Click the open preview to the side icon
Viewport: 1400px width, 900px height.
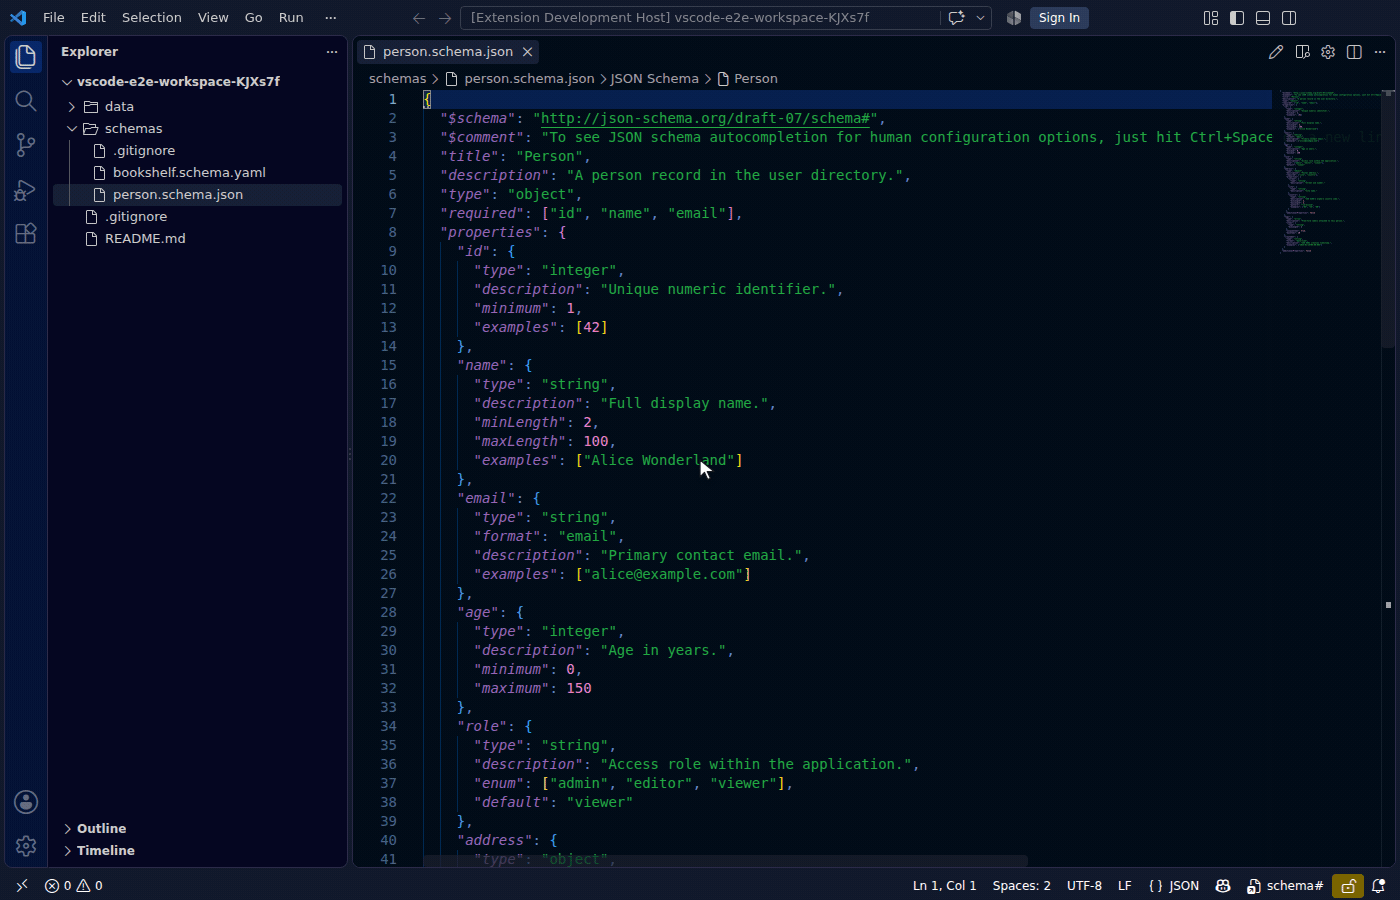point(1302,52)
